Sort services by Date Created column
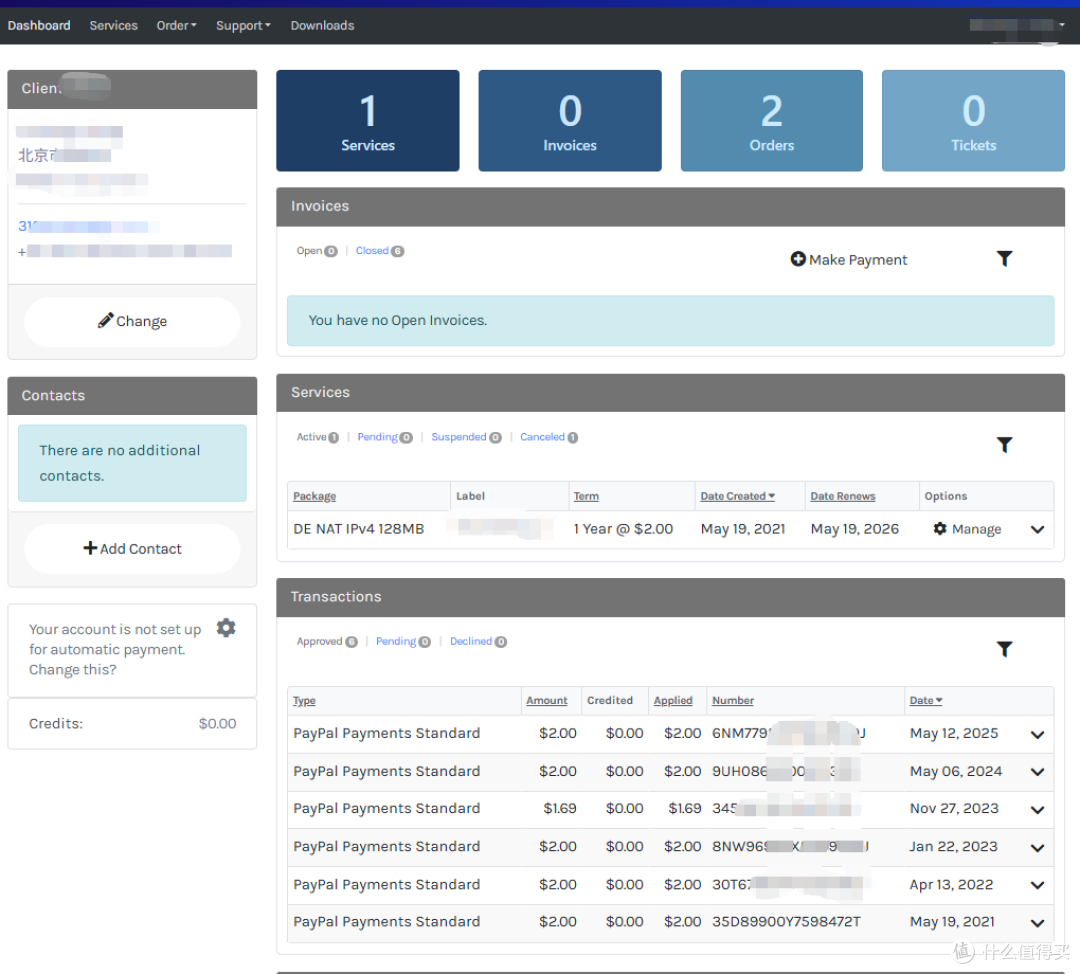 (738, 496)
